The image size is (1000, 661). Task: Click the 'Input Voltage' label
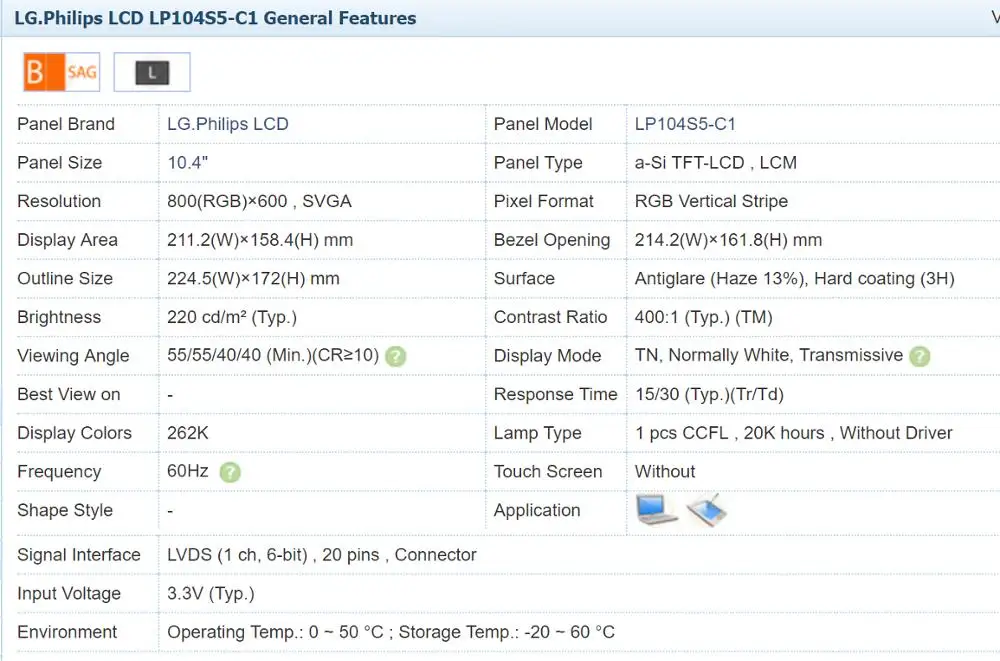68,593
